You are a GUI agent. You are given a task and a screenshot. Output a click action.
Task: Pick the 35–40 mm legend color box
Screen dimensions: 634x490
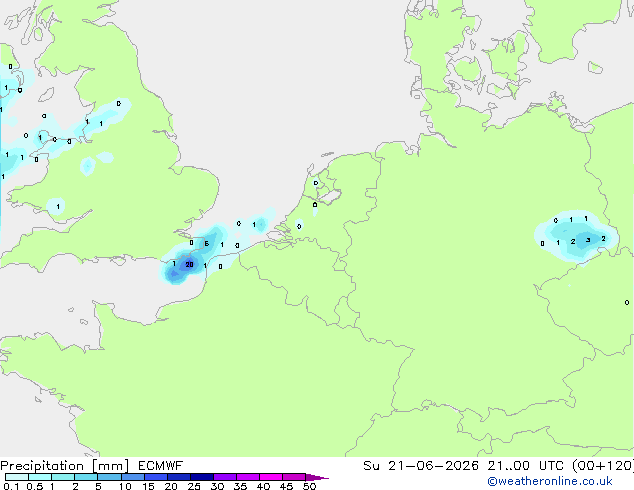(247, 477)
